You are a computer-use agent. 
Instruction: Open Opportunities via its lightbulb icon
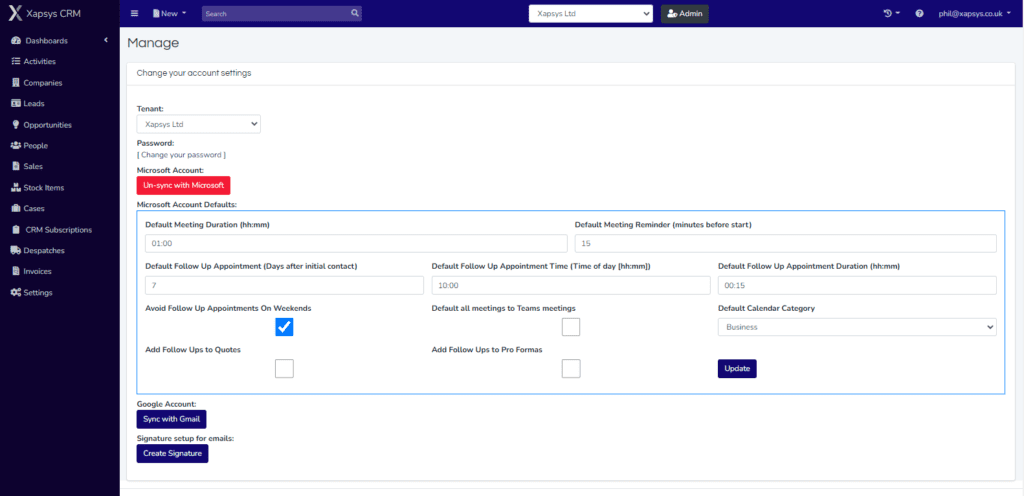tap(15, 125)
